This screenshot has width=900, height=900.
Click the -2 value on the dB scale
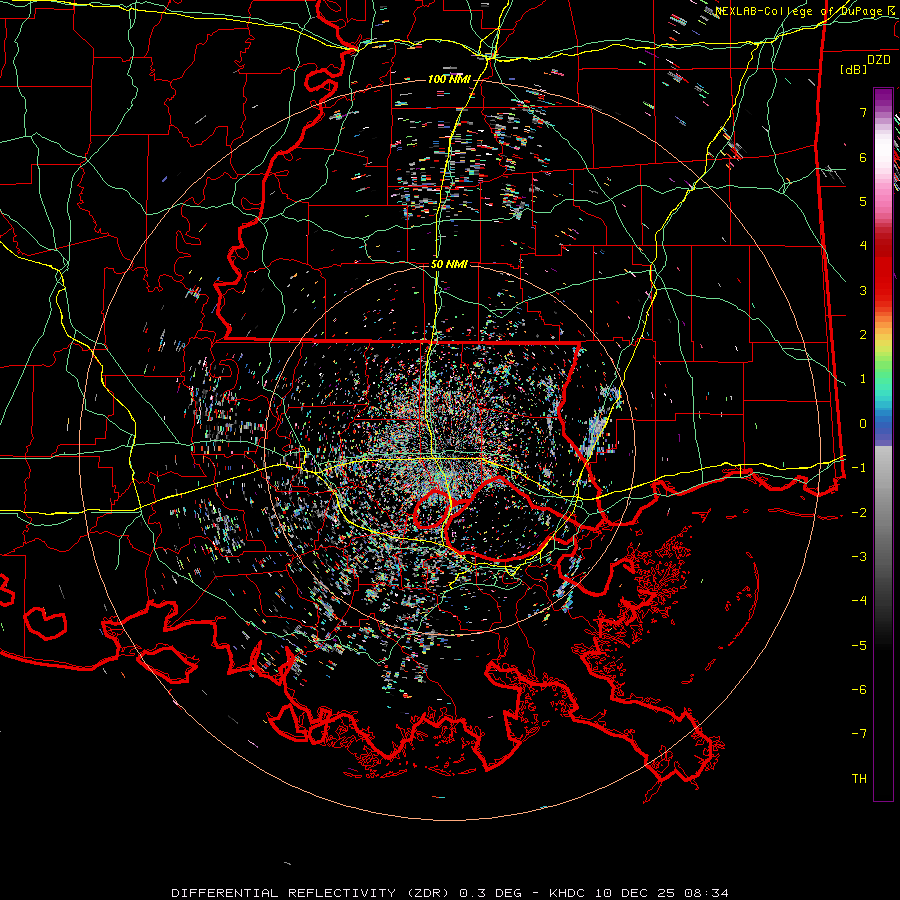point(859,513)
